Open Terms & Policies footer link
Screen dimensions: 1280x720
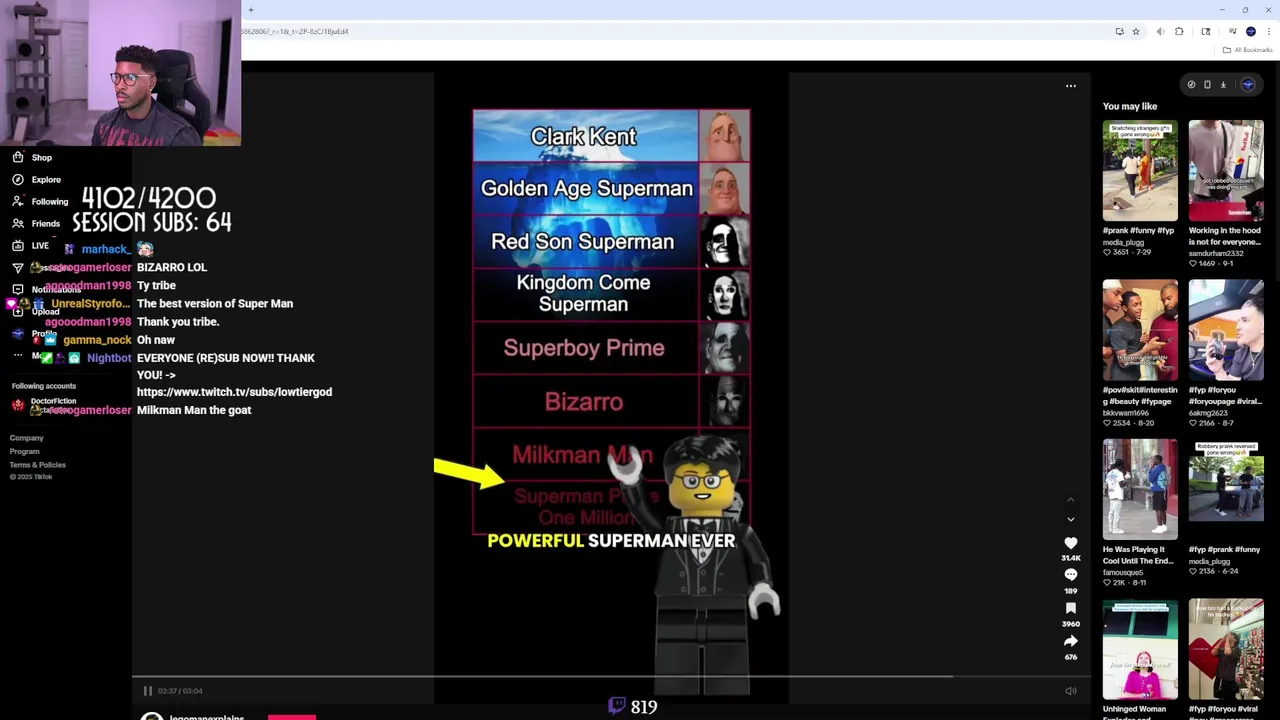pos(38,465)
